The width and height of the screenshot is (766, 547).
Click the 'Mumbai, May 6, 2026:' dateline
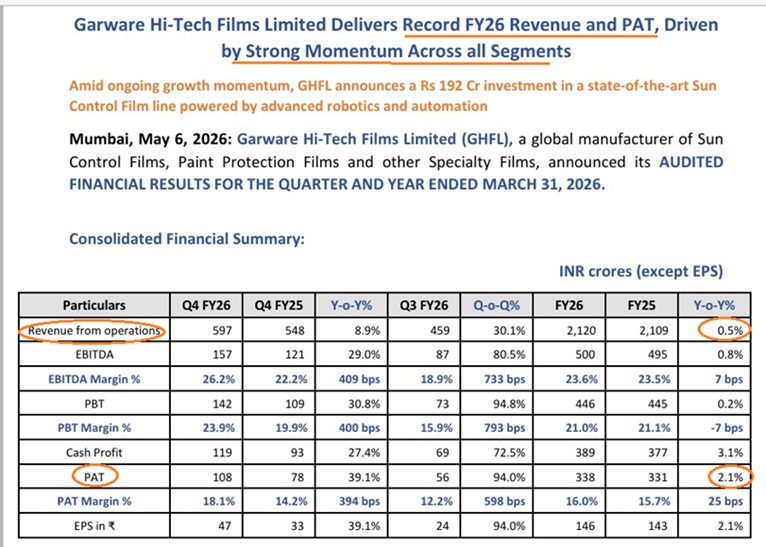[x=150, y=139]
